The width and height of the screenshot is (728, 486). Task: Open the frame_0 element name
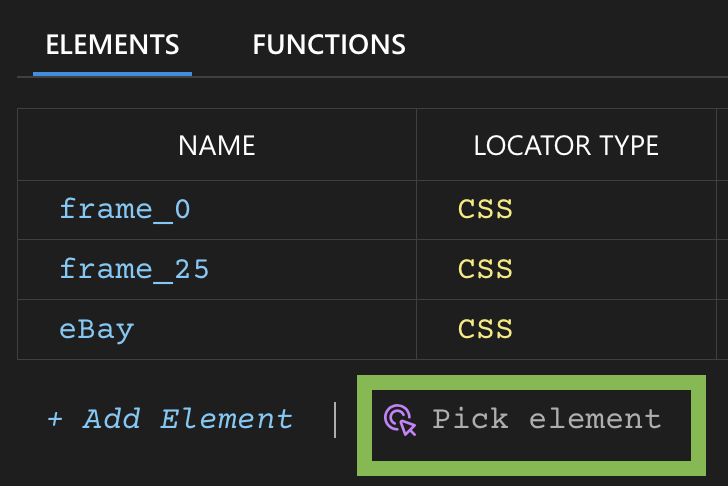pos(125,209)
